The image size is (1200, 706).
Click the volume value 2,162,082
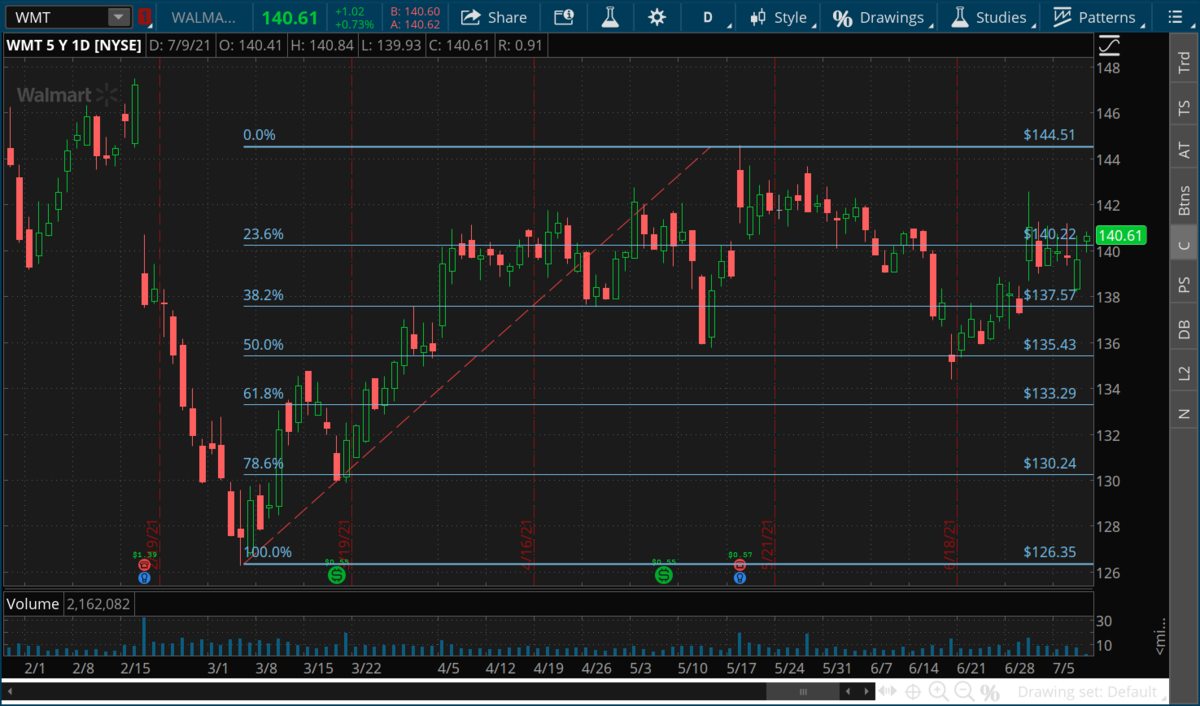pos(98,604)
